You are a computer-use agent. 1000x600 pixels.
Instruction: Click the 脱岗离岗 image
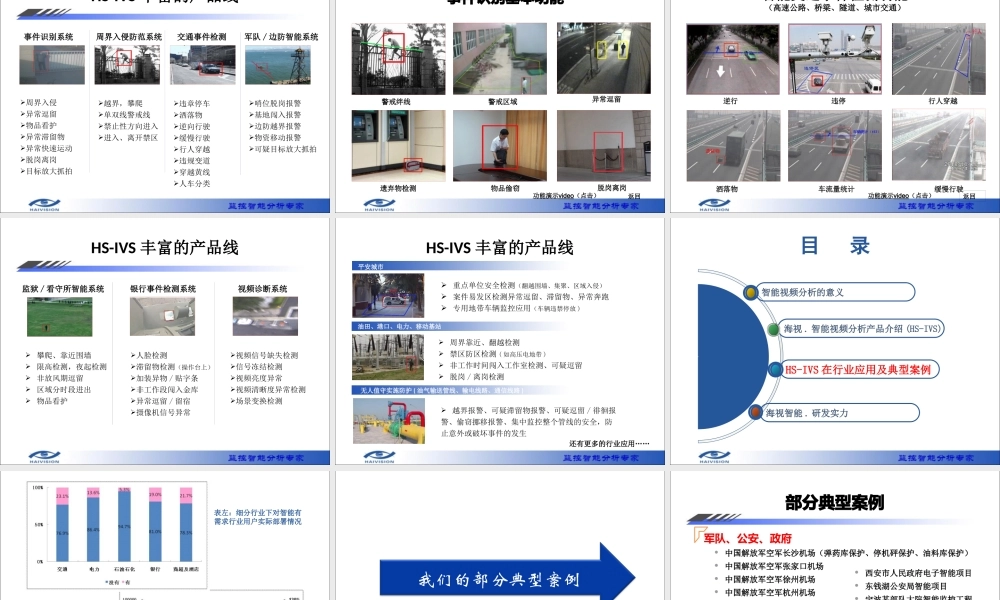tap(604, 145)
